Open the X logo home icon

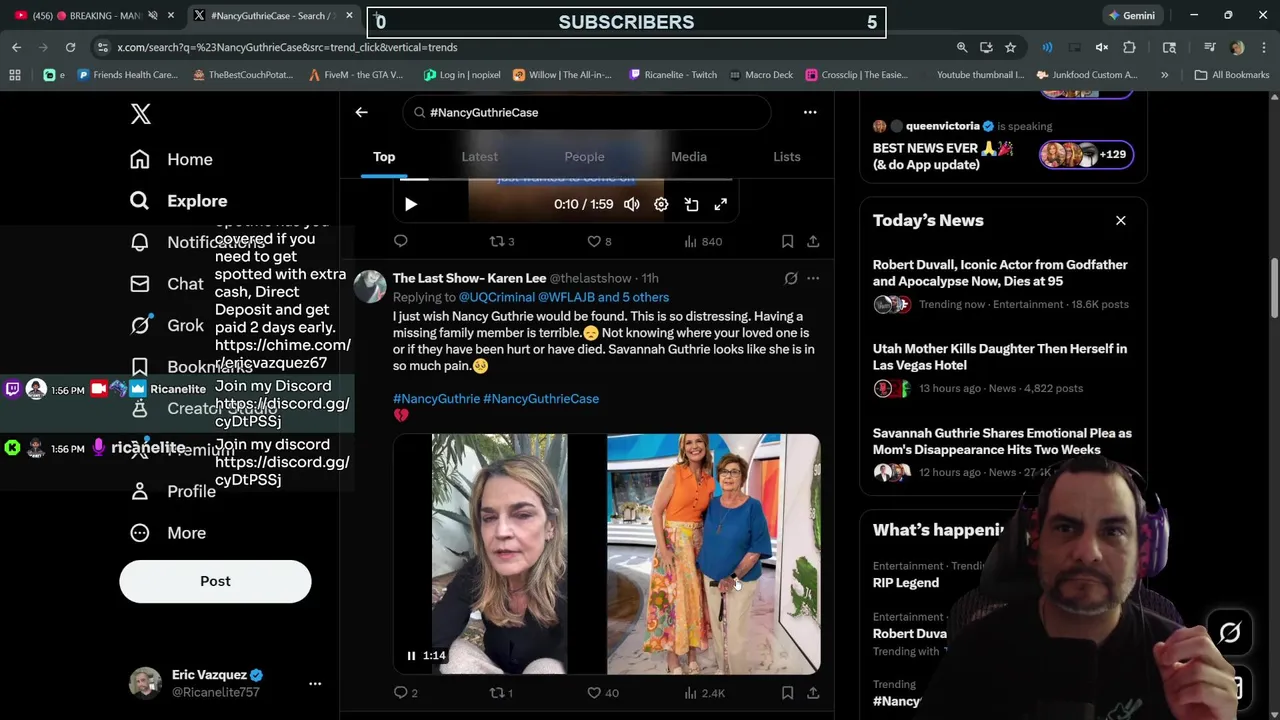pos(140,113)
